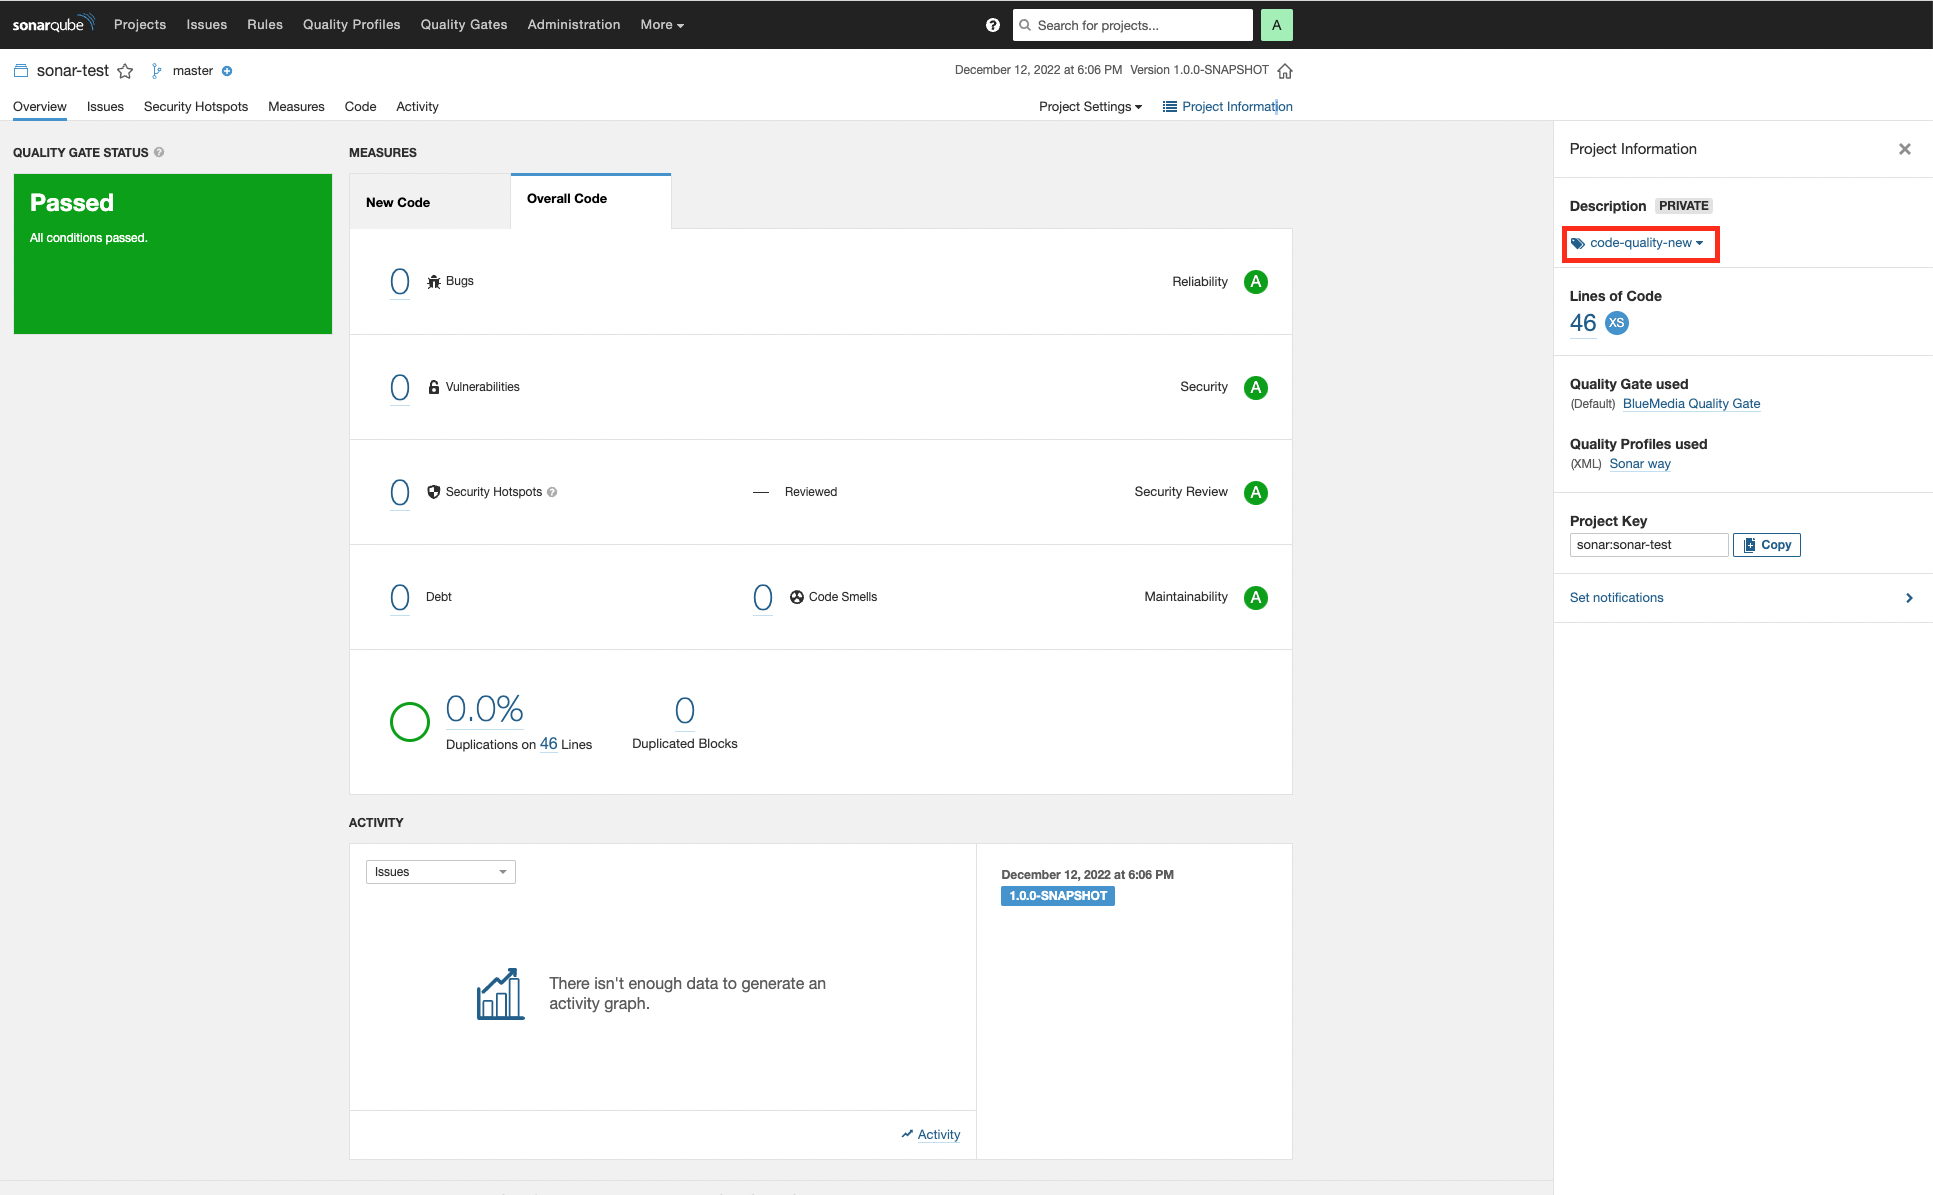Click the plus icon beside master branch
Viewport: 1933px width, 1195px height.
point(227,71)
